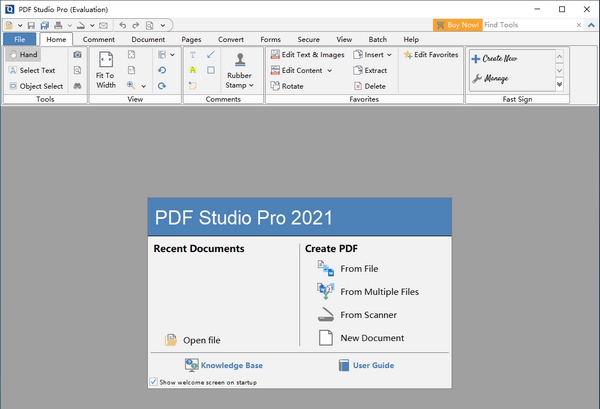600x409 pixels.
Task: Click the Save As double-disk icon
Action: (x=45, y=25)
